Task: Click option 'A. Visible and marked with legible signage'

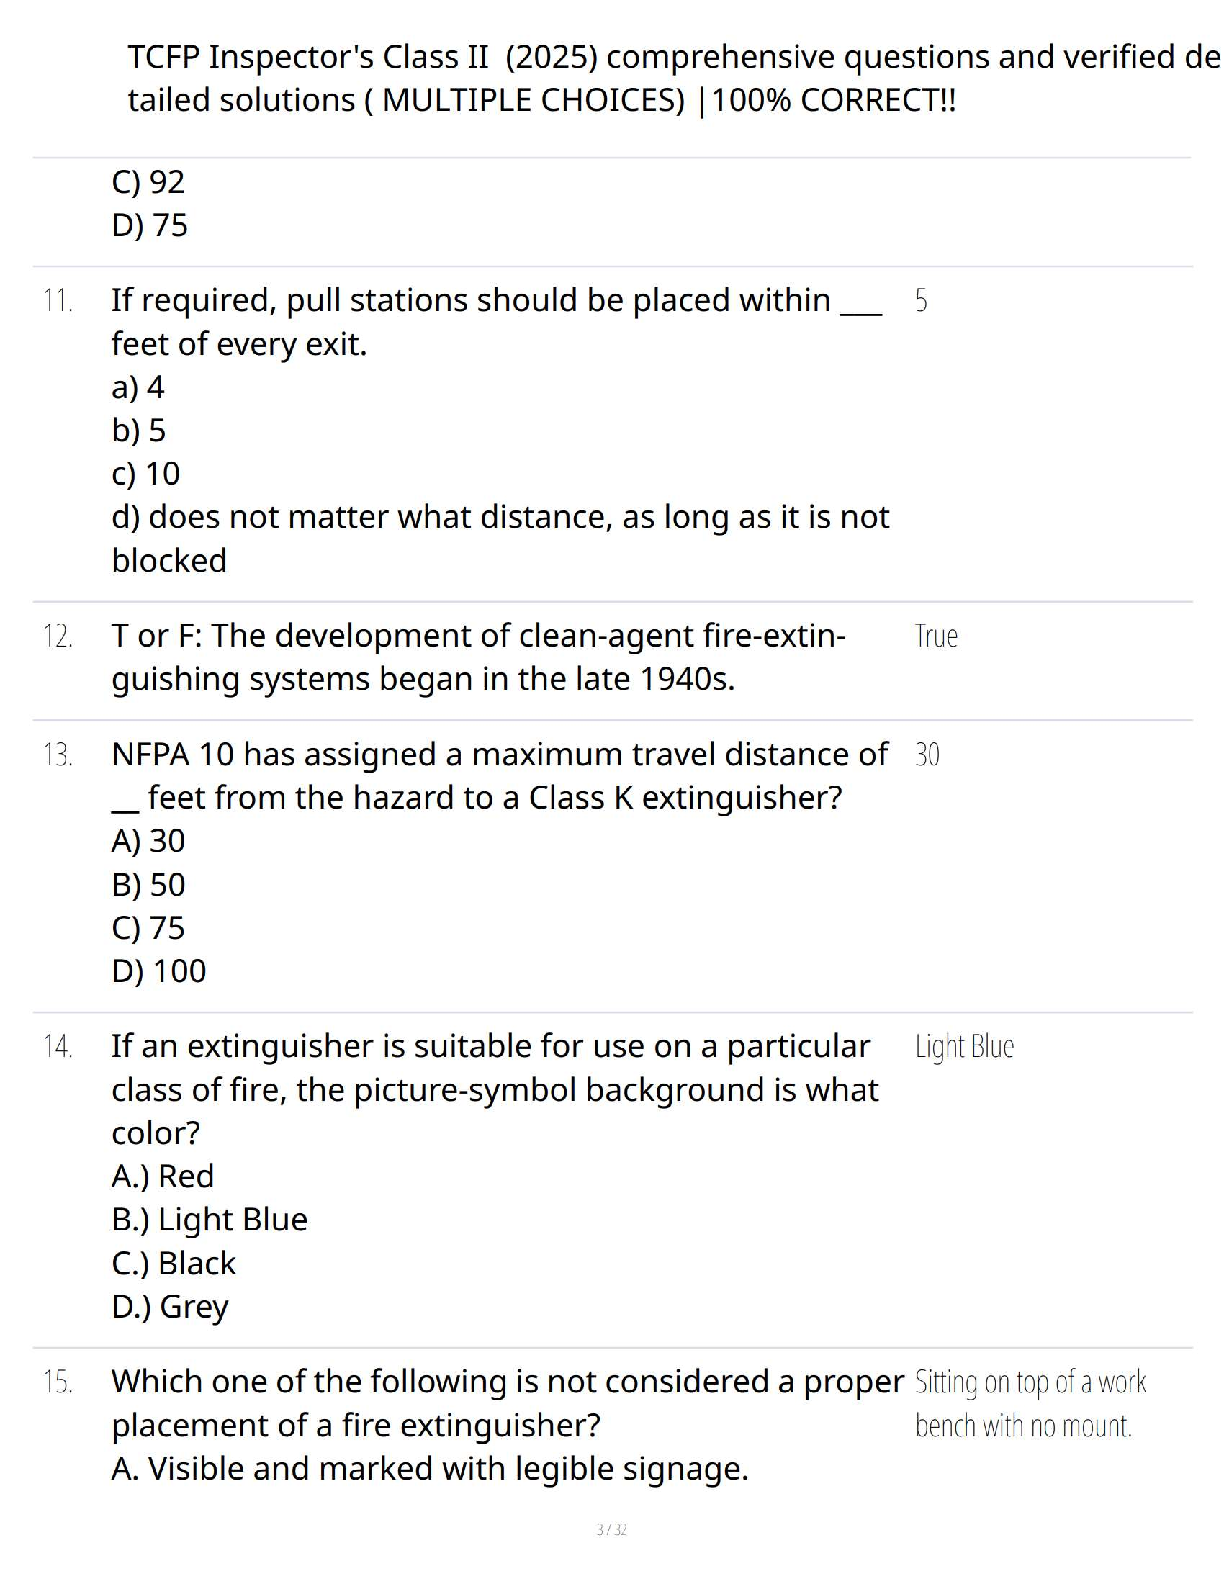Action: (429, 1469)
